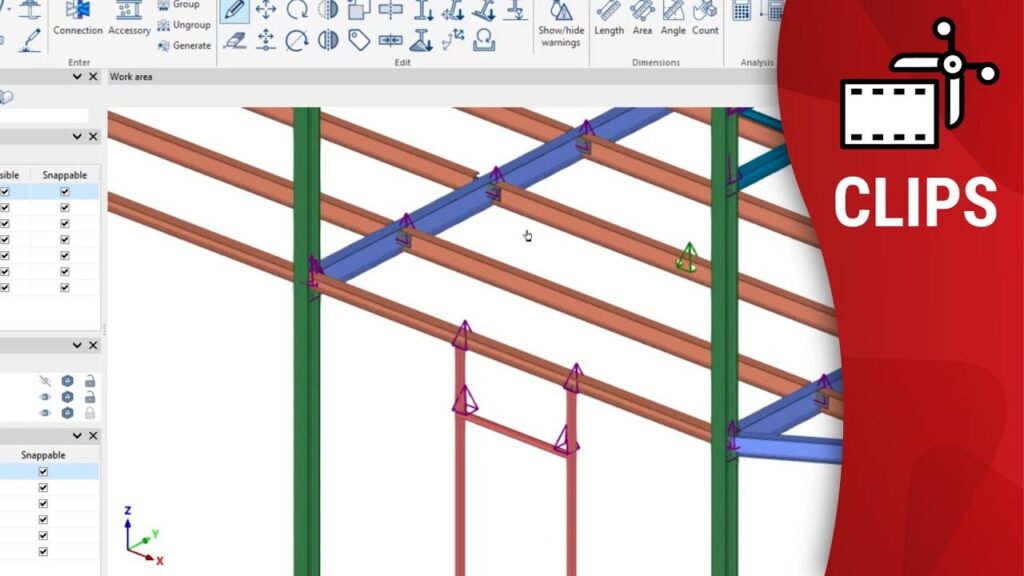Toggle the crossed-out eye visibility icon
1024x576 pixels.
(x=44, y=381)
